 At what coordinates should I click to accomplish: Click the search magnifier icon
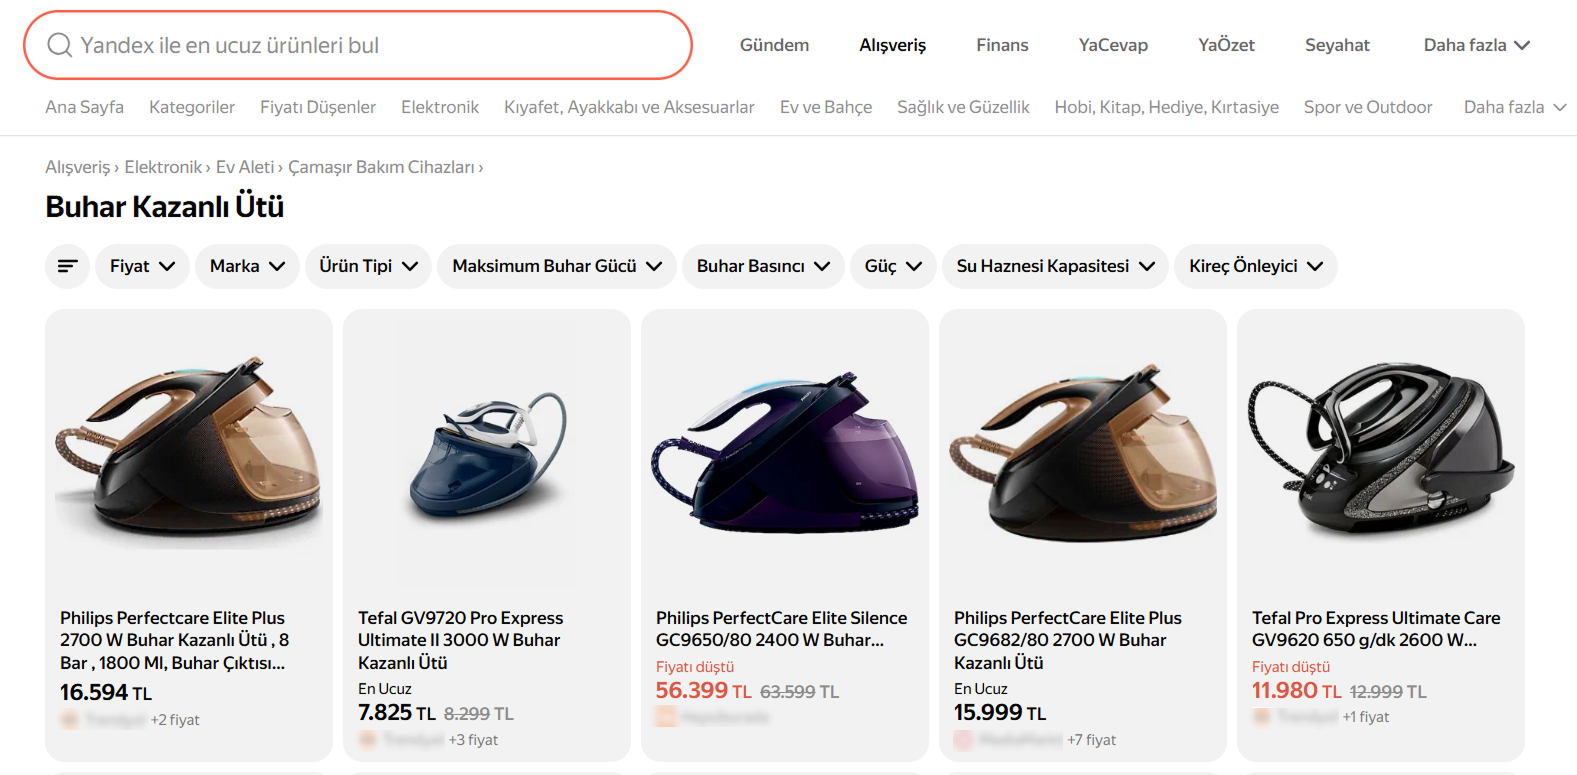coord(60,45)
